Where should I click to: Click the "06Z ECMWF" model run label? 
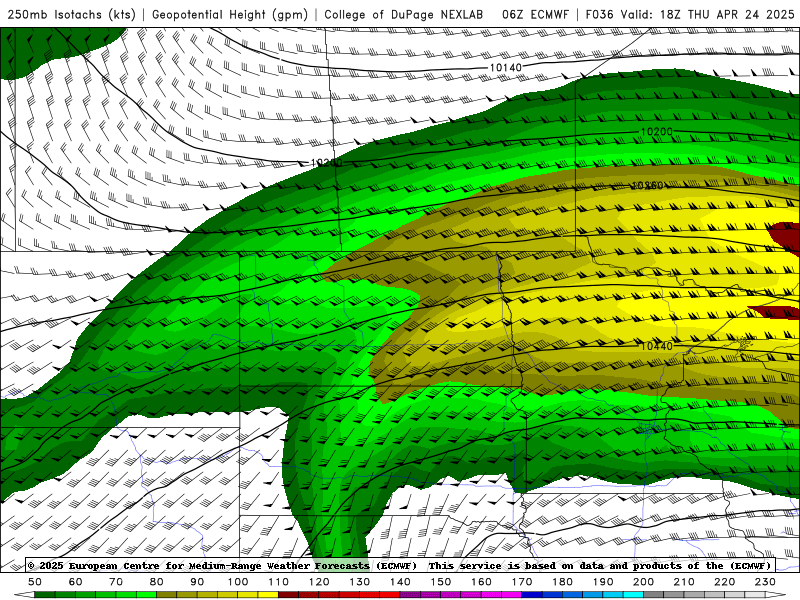[535, 14]
